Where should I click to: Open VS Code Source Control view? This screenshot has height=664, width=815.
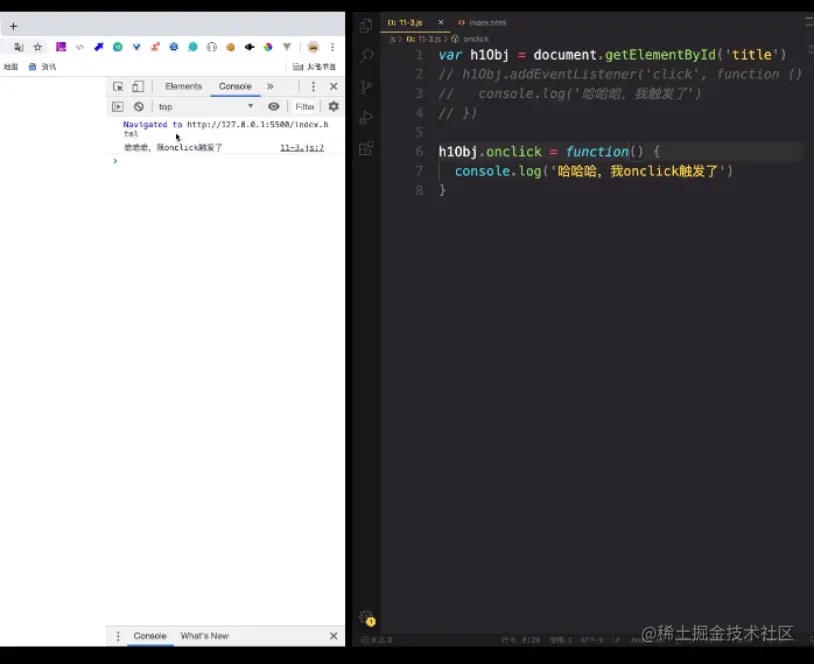366,86
